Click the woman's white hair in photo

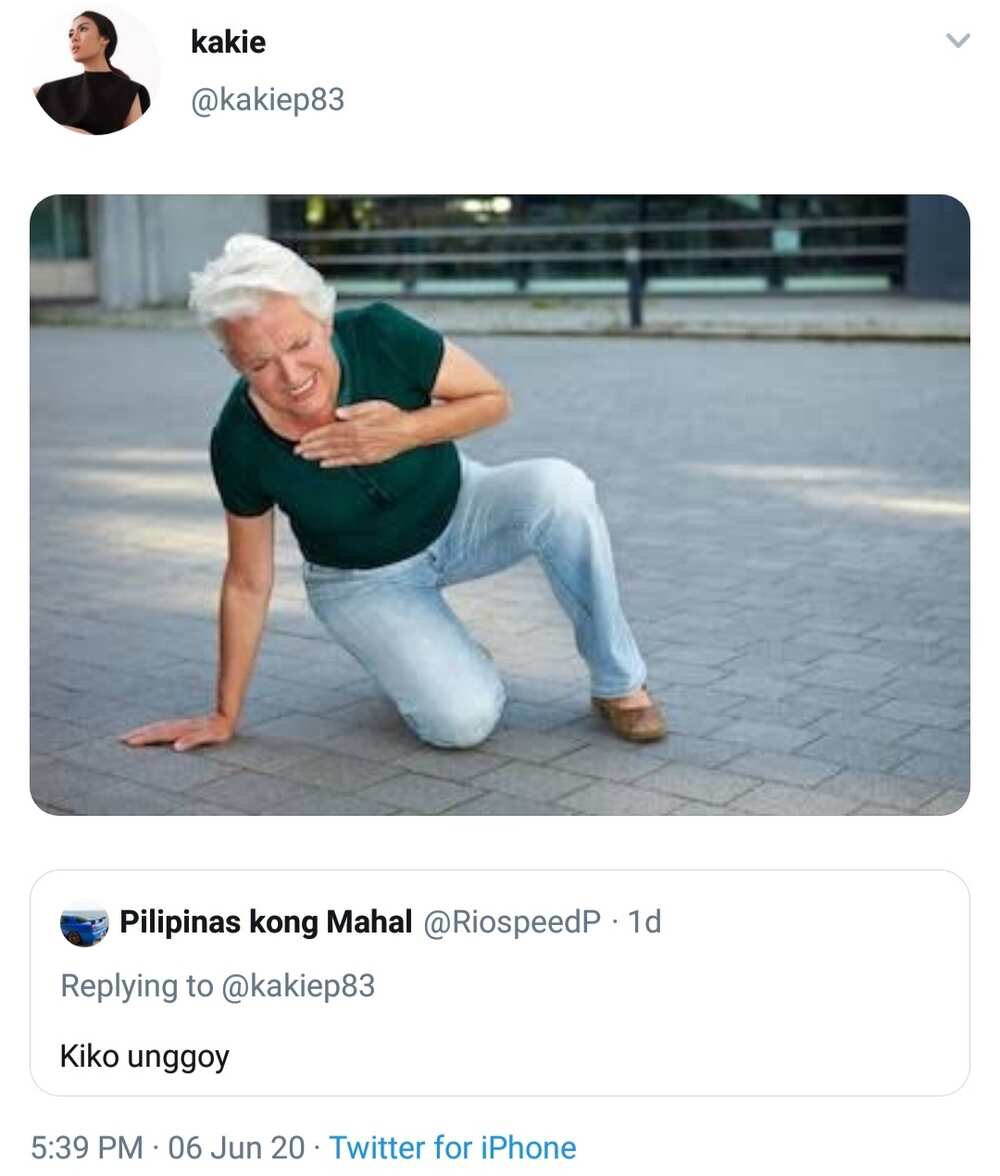[x=259, y=281]
